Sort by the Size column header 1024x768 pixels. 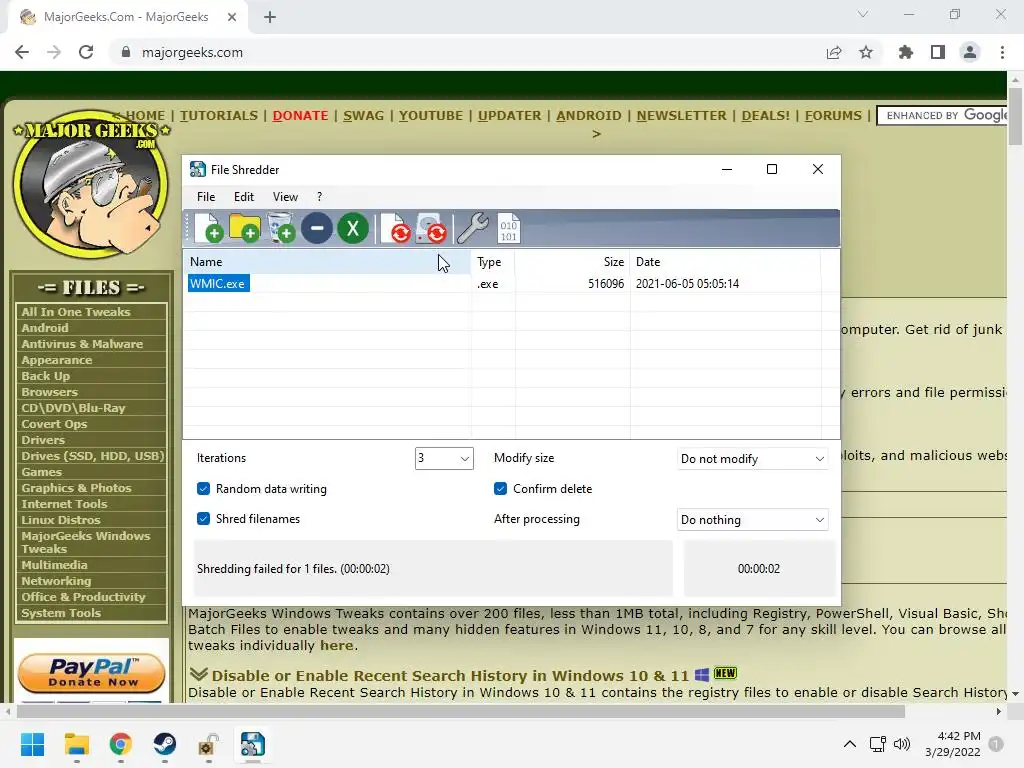572,262
